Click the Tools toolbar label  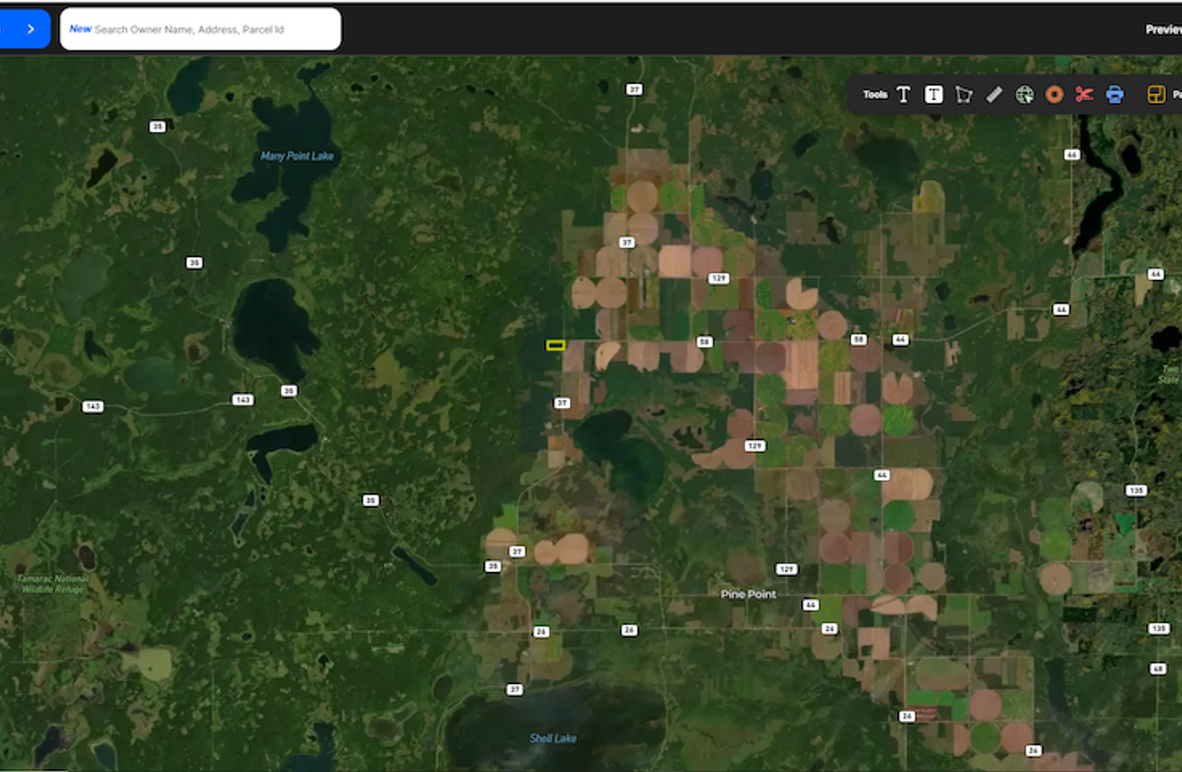(x=875, y=94)
